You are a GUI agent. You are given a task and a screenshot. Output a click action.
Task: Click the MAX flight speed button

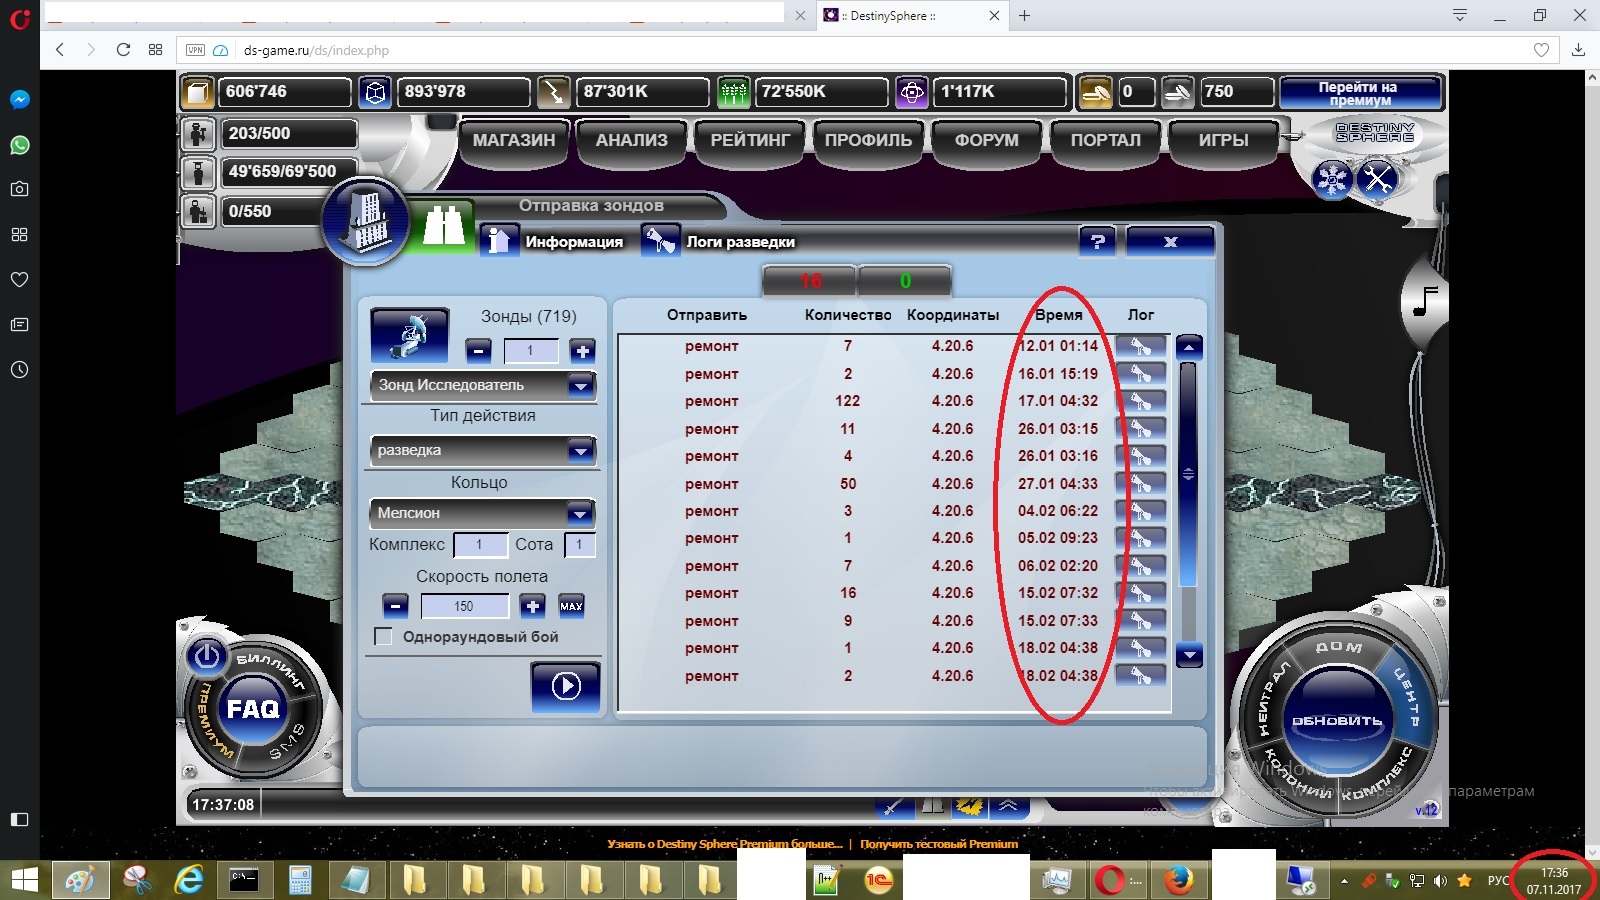[x=571, y=606]
